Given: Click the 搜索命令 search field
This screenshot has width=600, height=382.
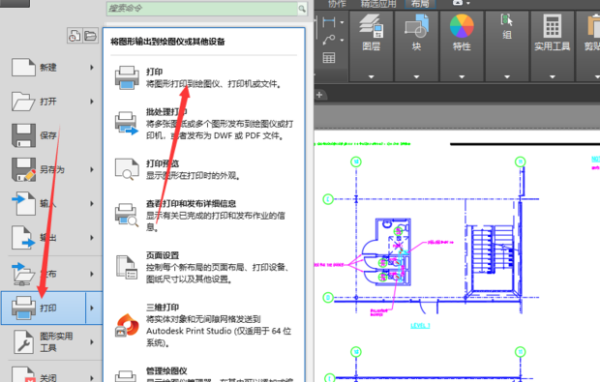Looking at the screenshot, I should pos(202,8).
